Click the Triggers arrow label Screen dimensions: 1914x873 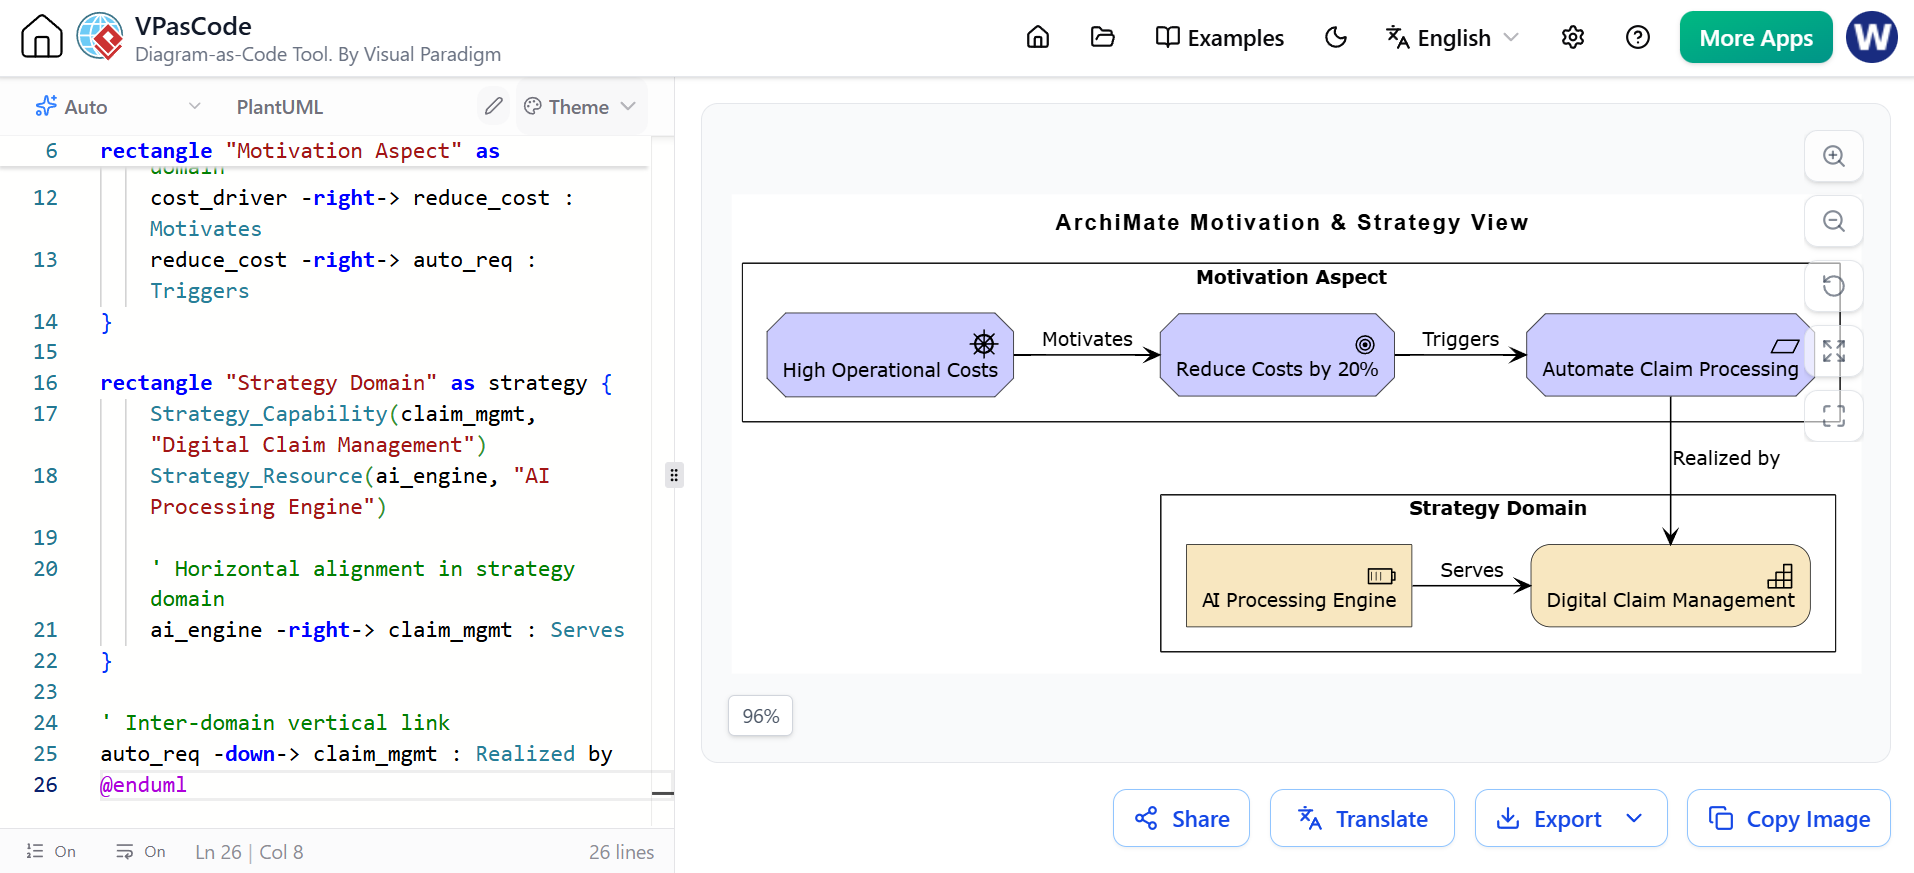pyautogui.click(x=1460, y=339)
